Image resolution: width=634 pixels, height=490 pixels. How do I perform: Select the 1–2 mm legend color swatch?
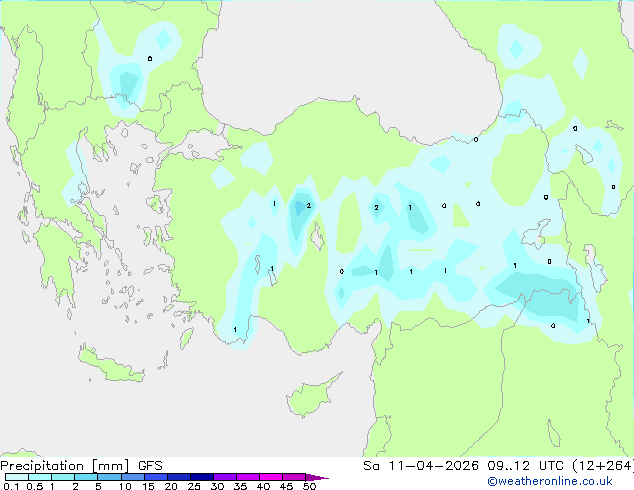coord(63,477)
